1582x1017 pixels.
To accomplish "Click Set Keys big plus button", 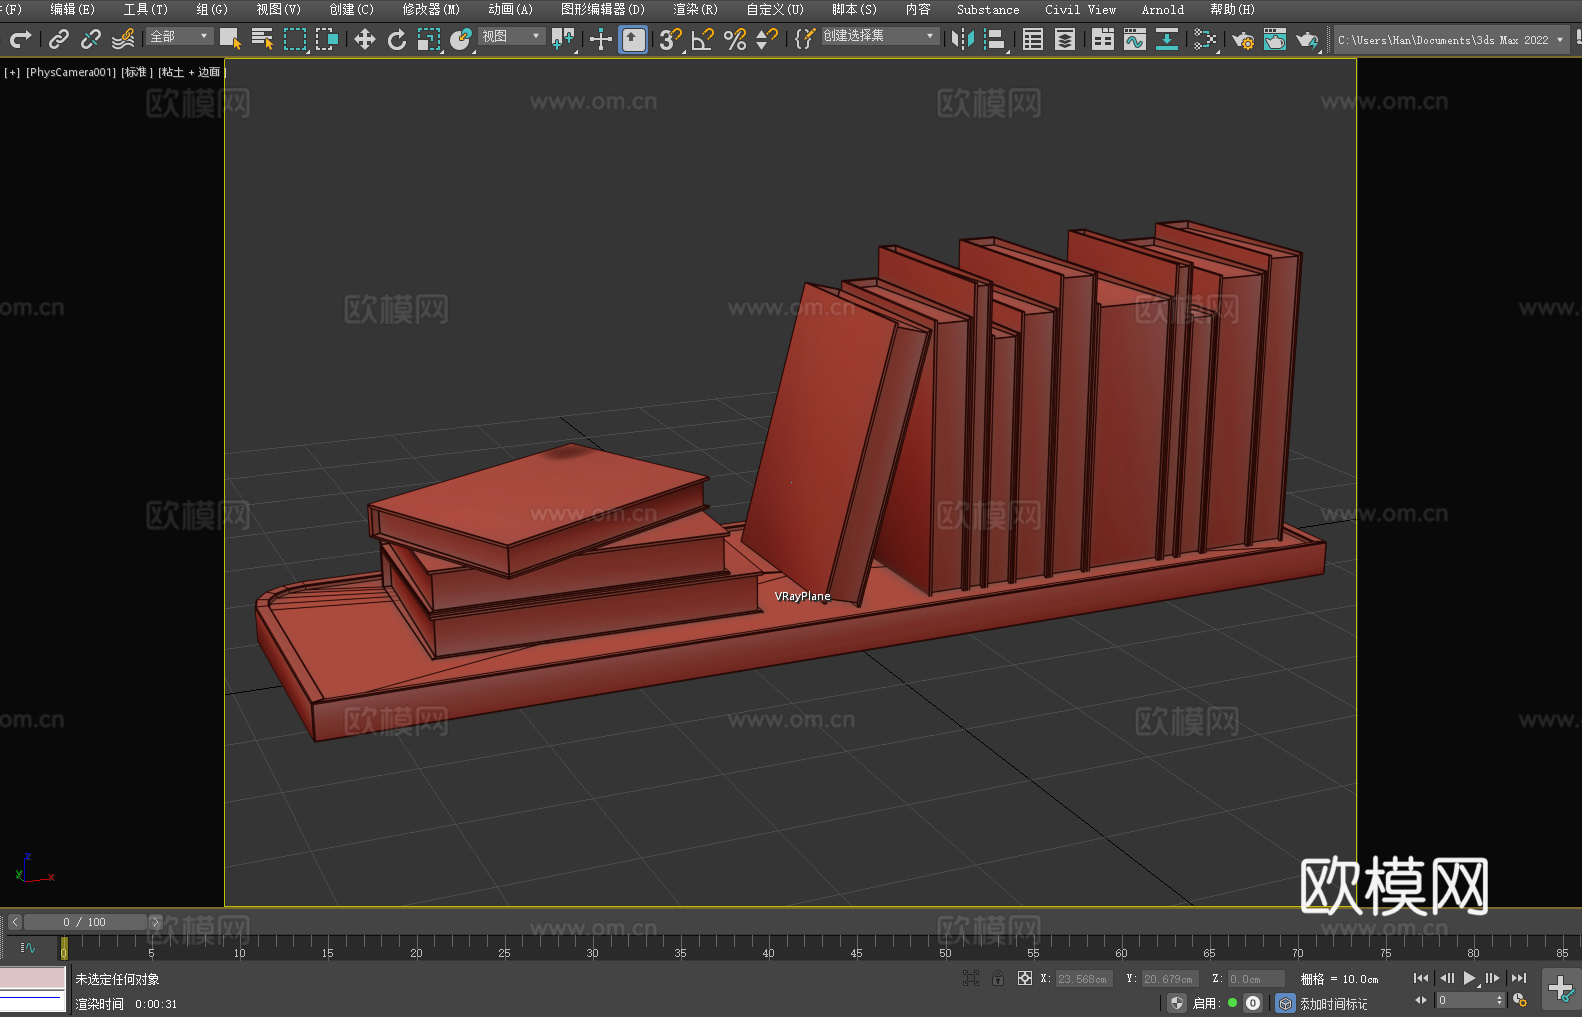I will pyautogui.click(x=1560, y=989).
